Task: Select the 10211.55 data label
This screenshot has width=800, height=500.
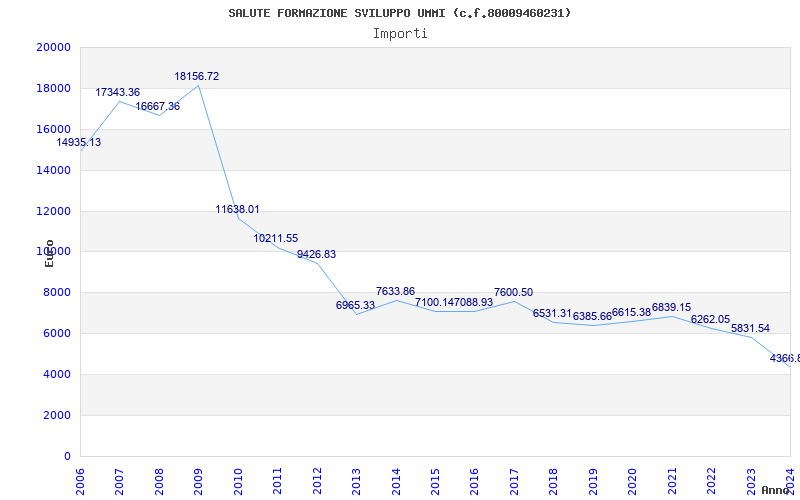Action: click(276, 238)
